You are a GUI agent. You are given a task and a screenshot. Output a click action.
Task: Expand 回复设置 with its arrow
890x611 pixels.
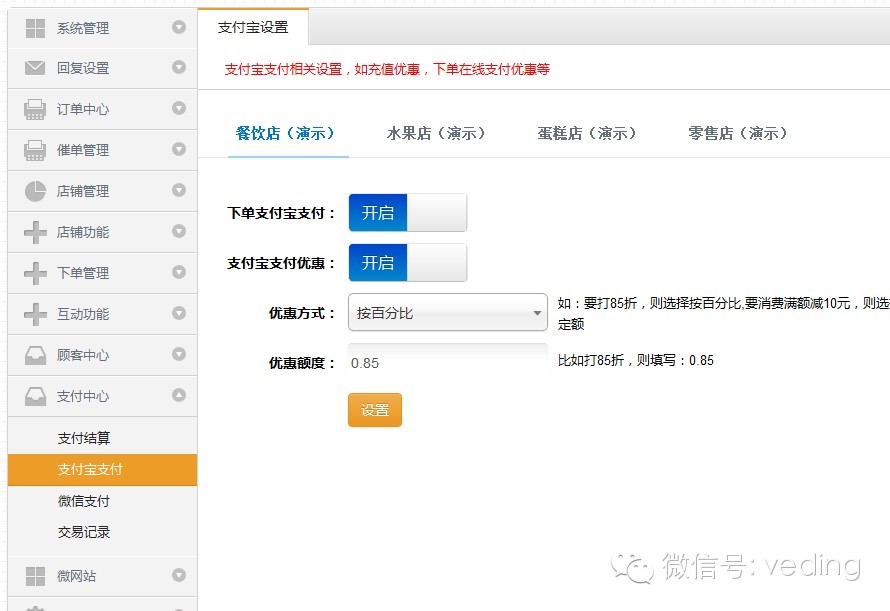(x=179, y=67)
